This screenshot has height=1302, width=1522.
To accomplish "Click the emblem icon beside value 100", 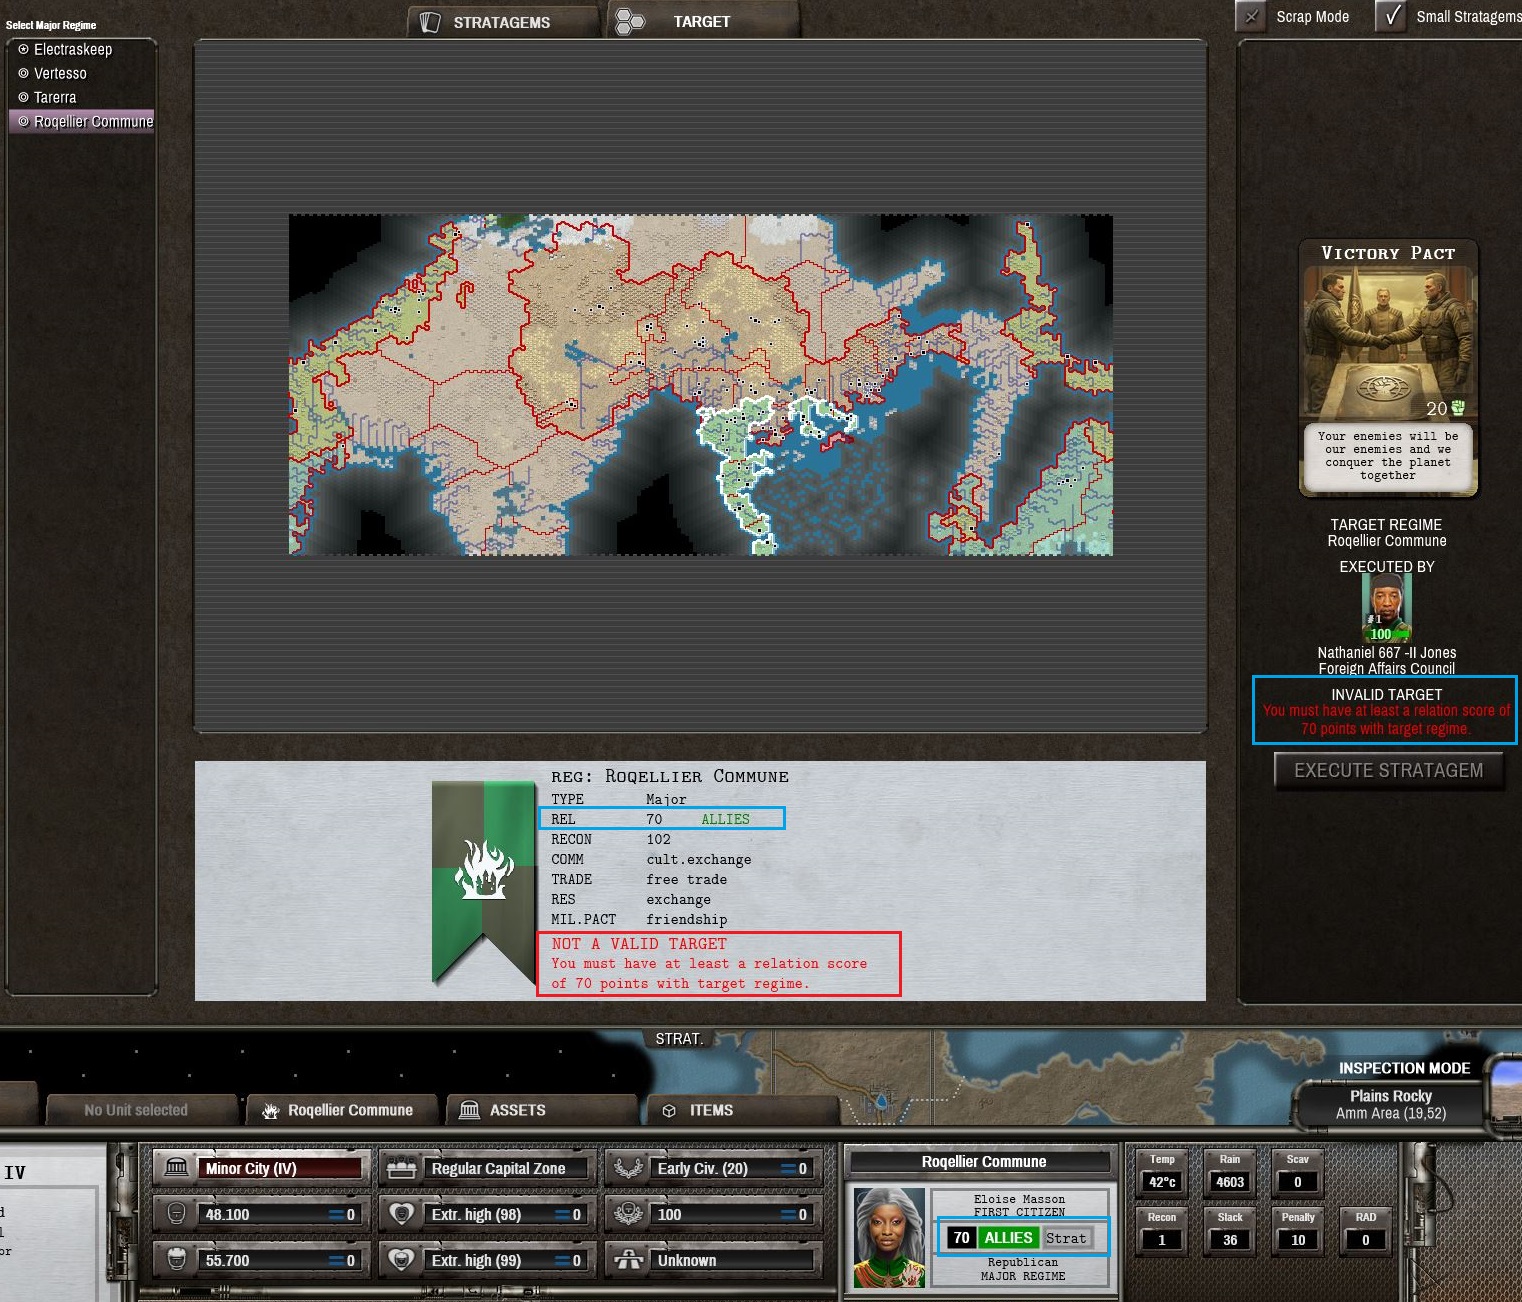I will coord(628,1214).
